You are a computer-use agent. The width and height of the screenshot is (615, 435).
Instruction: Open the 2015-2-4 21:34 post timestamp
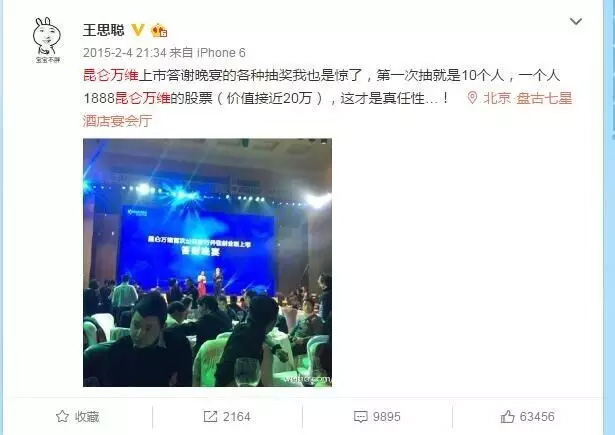click(125, 53)
